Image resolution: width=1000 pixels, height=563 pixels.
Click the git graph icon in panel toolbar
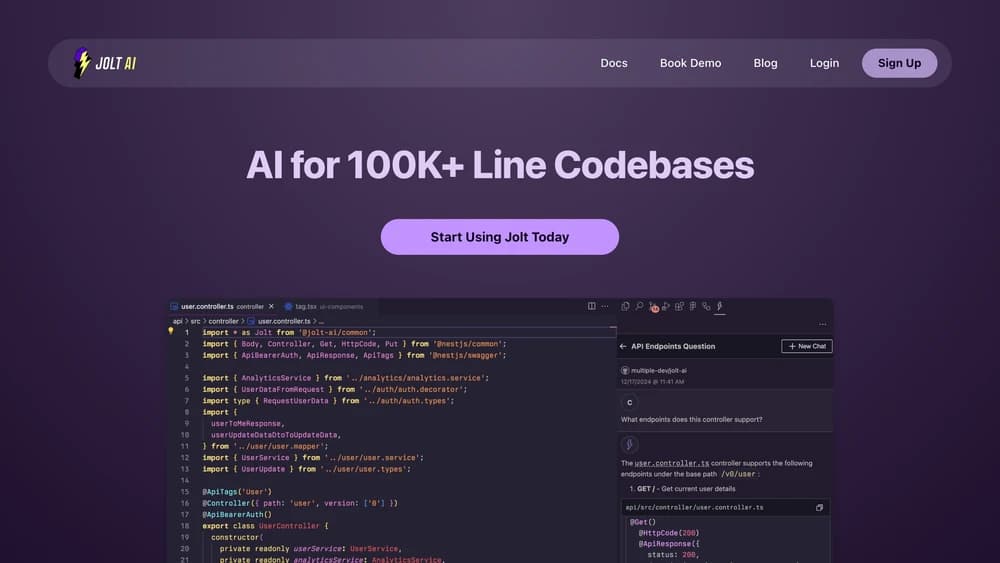pyautogui.click(x=706, y=306)
